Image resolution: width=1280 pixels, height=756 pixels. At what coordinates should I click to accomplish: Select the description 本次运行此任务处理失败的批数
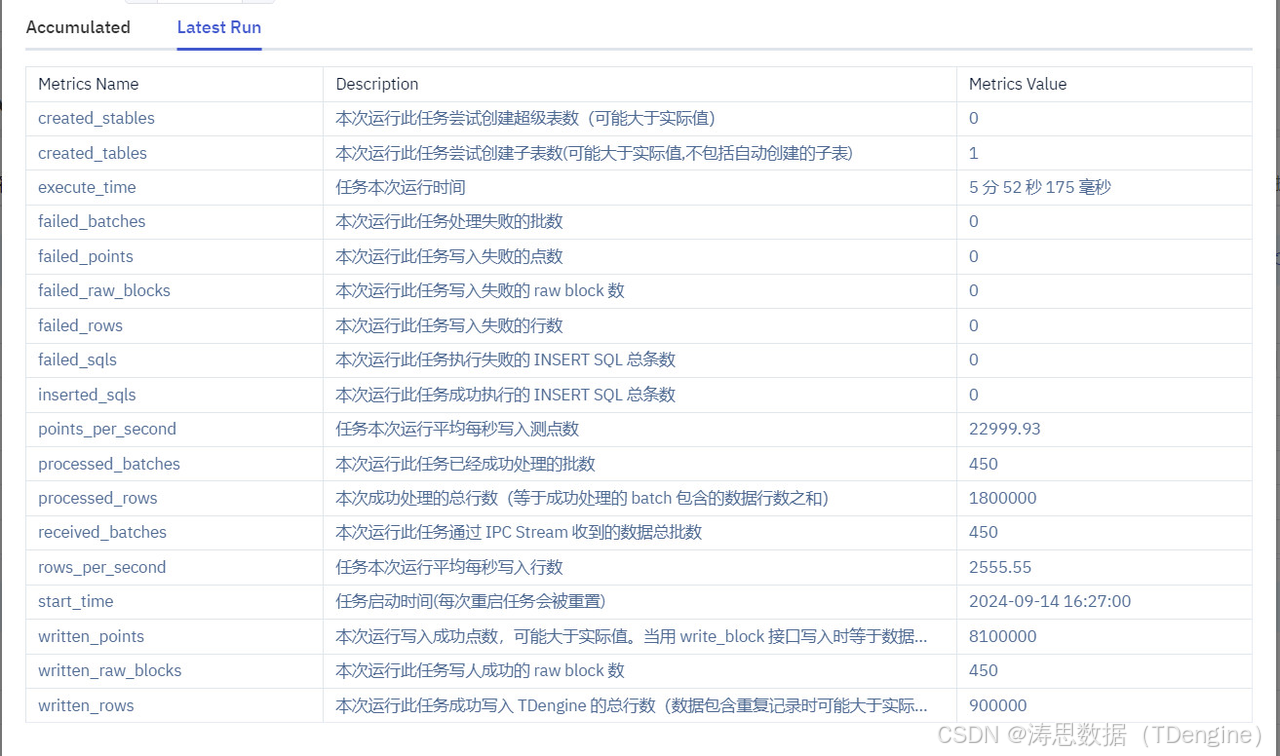click(449, 221)
